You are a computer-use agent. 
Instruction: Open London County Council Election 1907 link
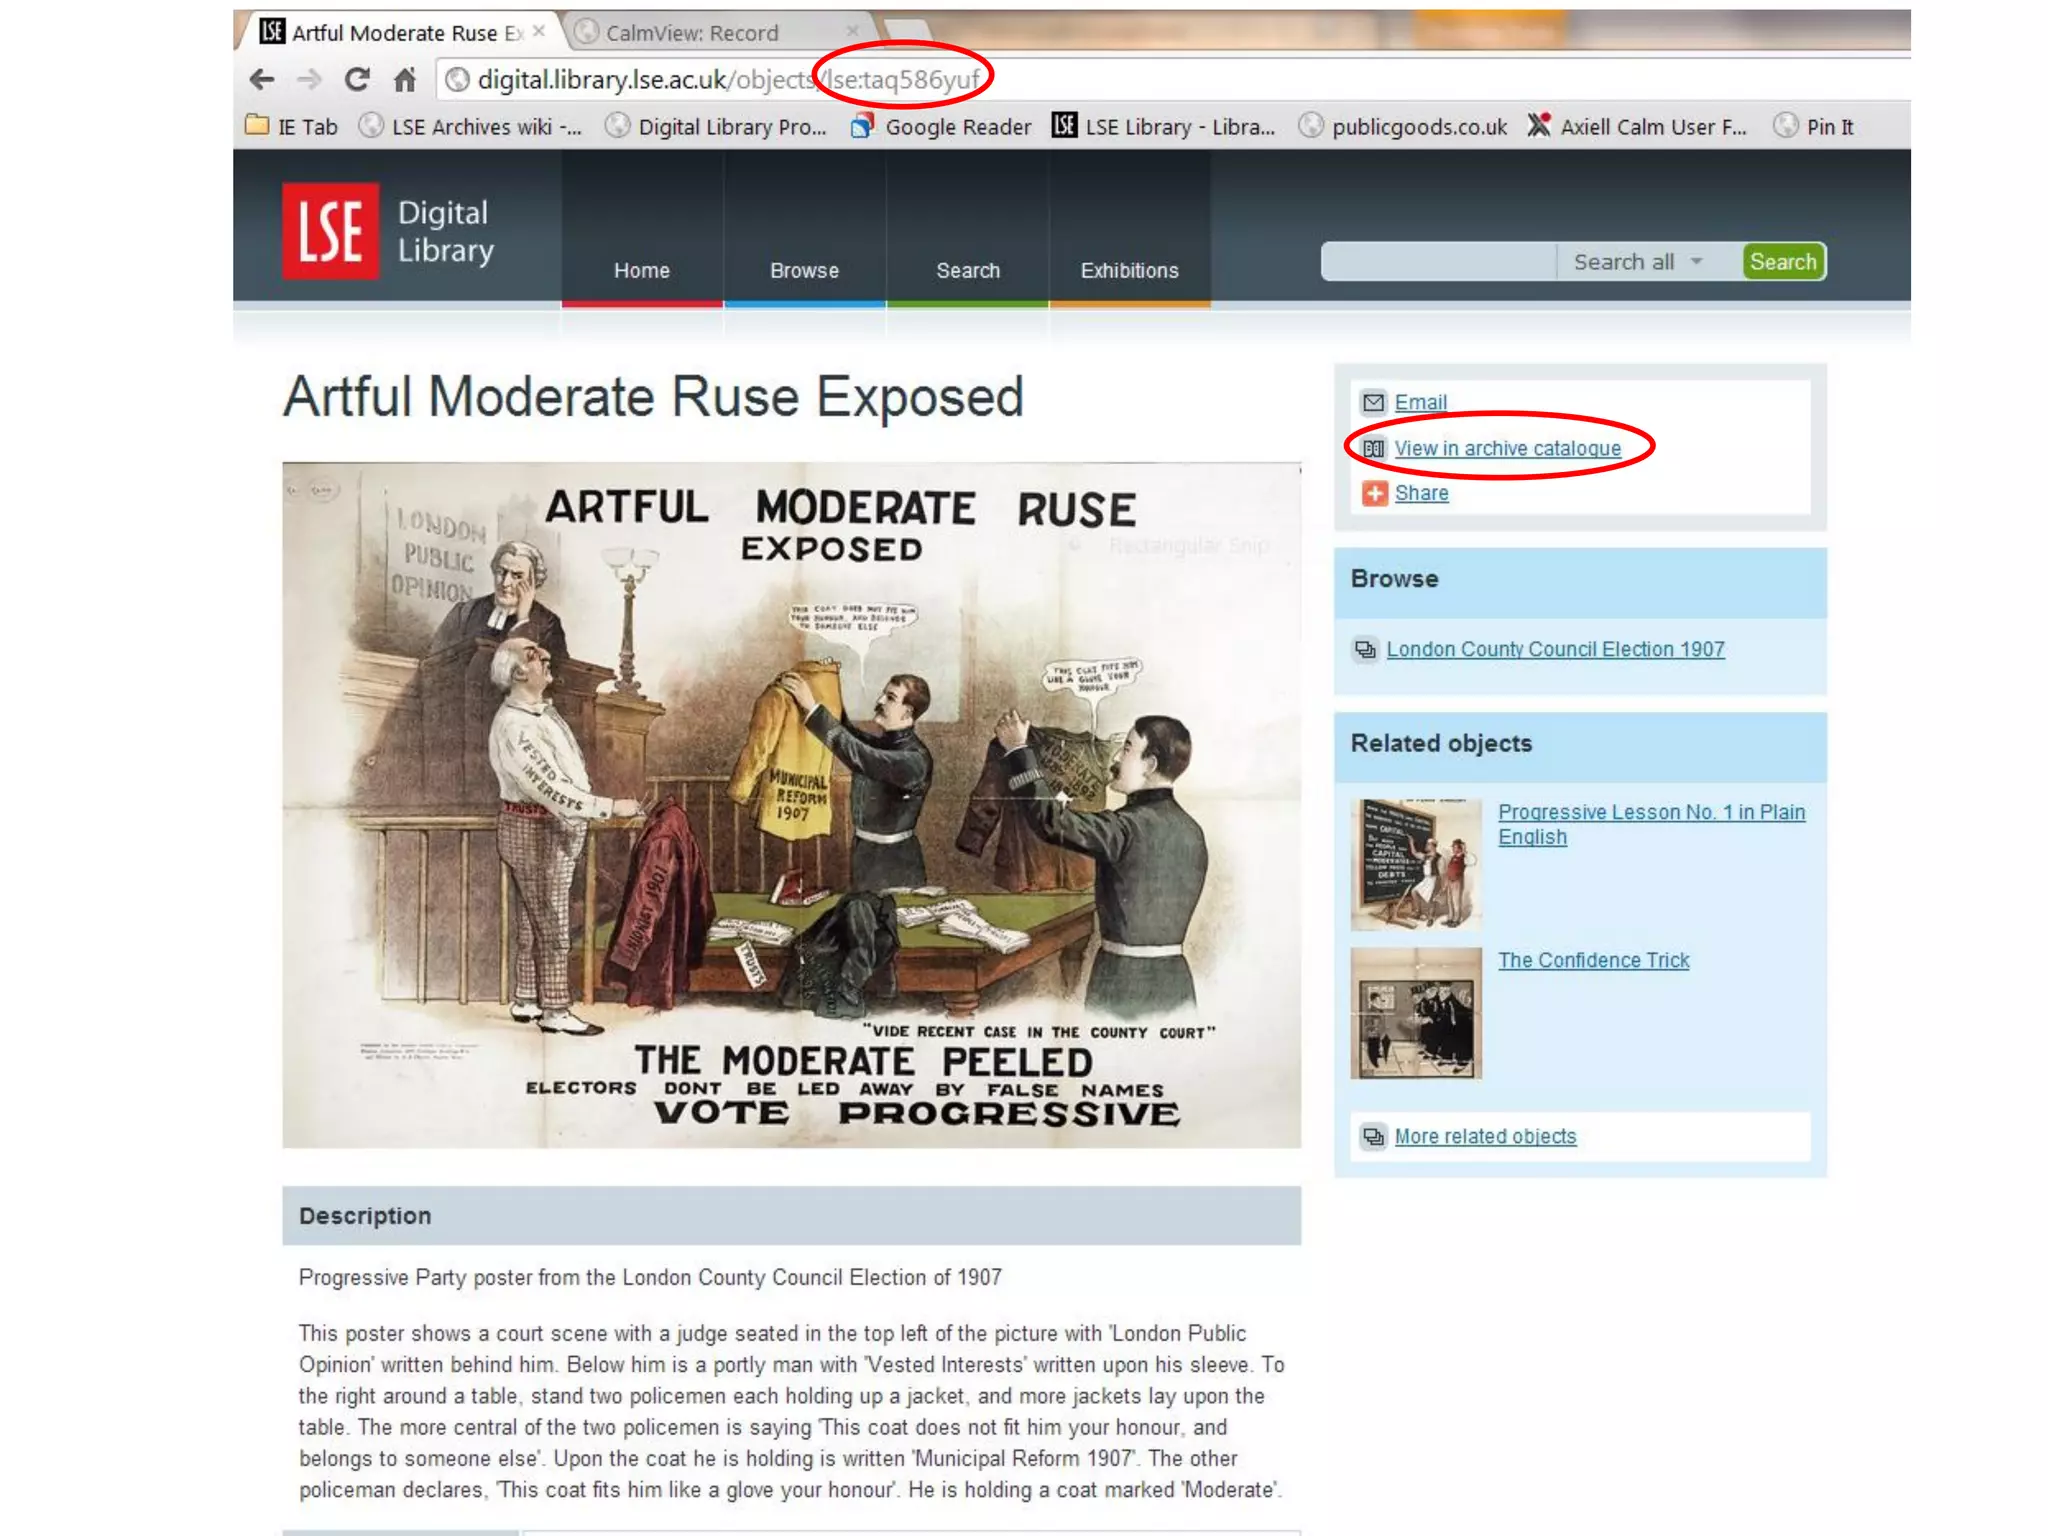pos(1555,649)
